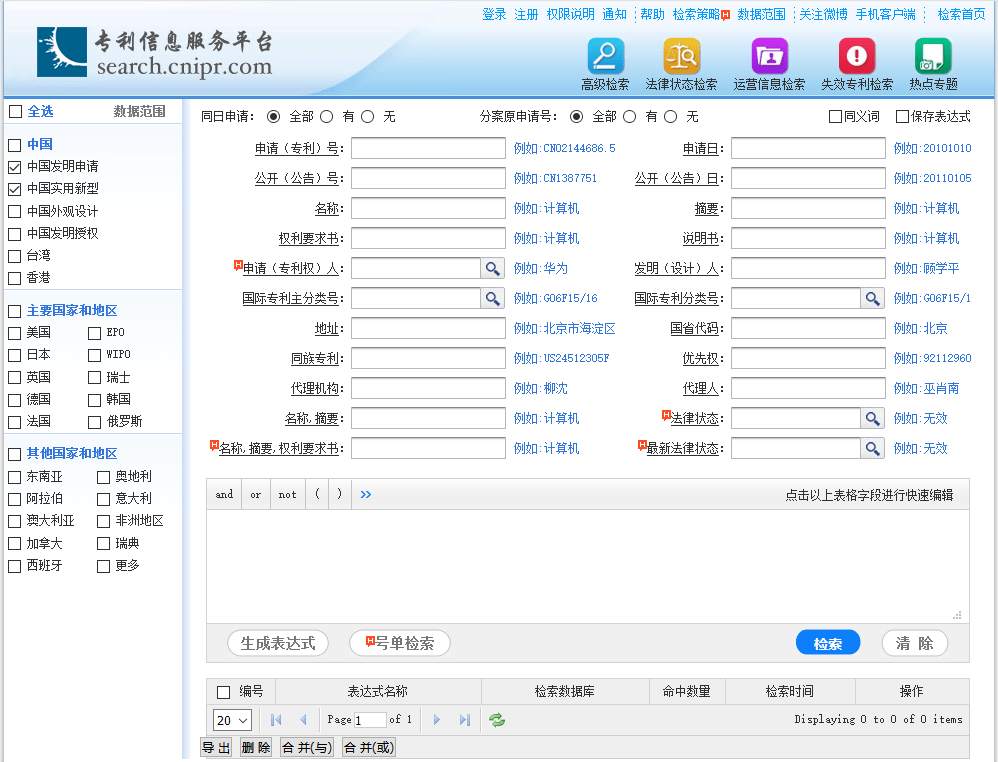Open the 法律状态检索 legal status search

pos(680,57)
